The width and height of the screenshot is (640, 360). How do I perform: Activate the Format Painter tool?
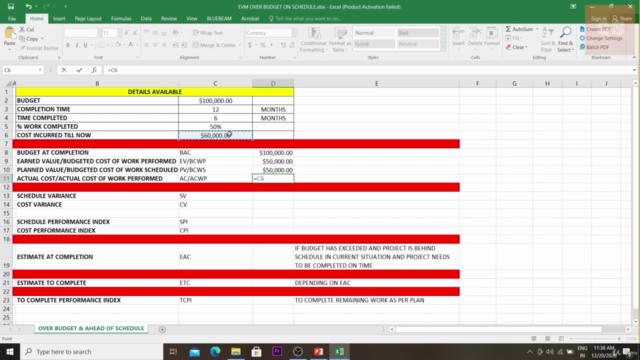39,48
